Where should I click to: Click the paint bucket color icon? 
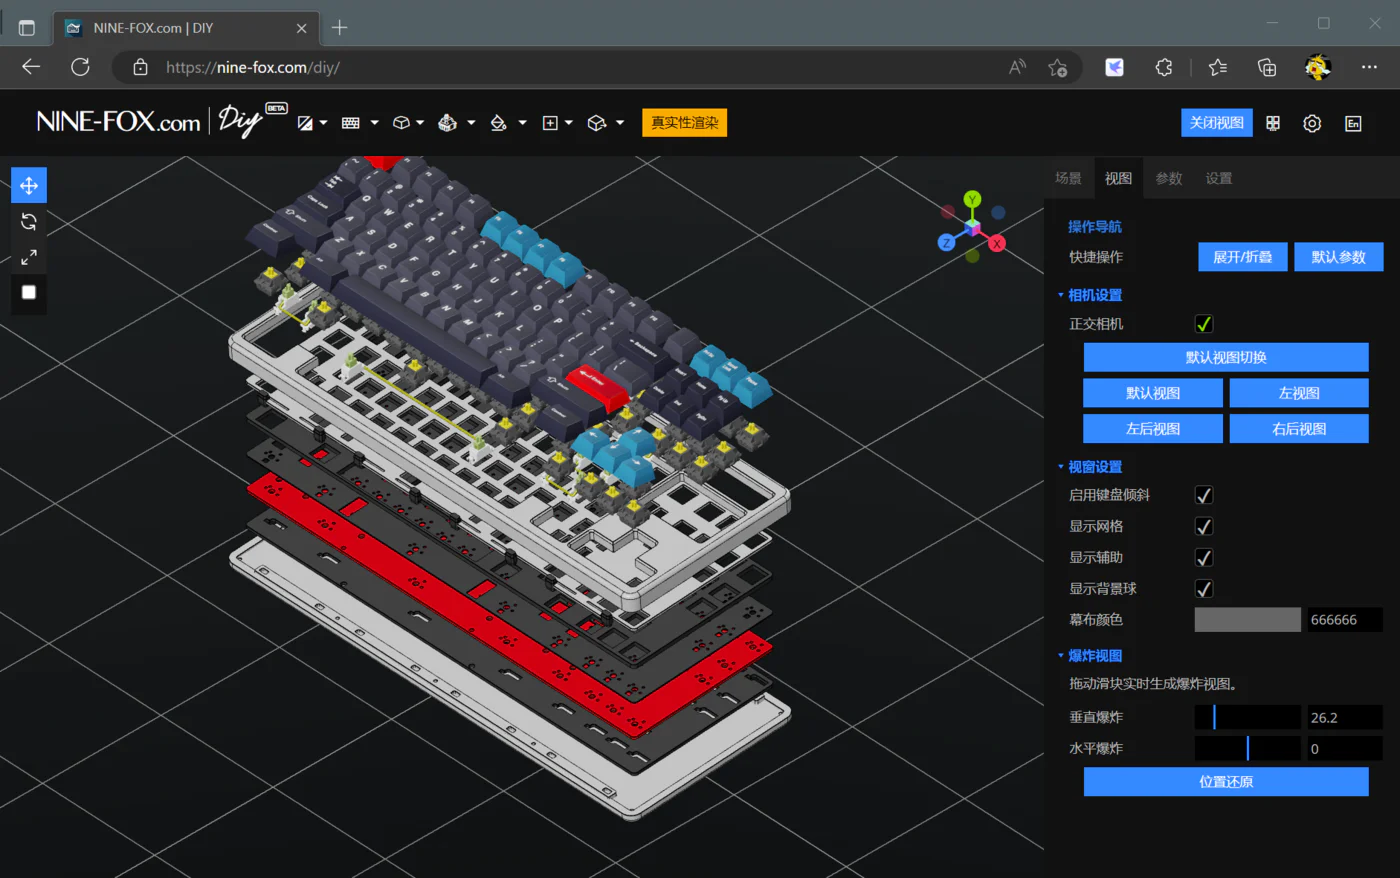tap(498, 123)
